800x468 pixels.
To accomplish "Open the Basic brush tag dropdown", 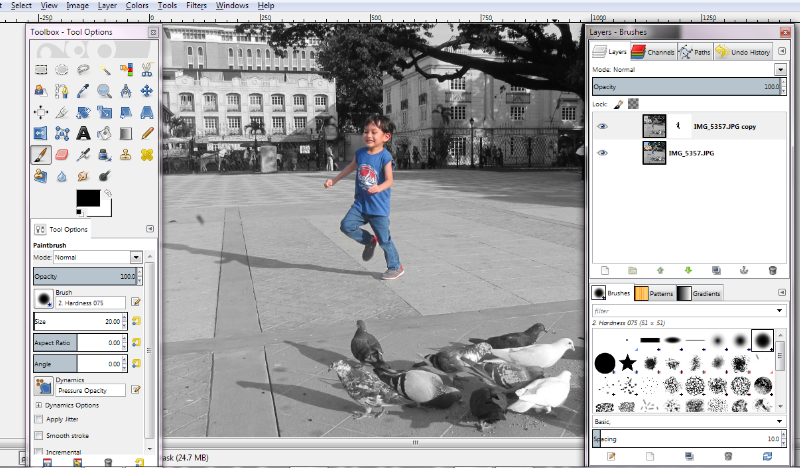I will 780,422.
